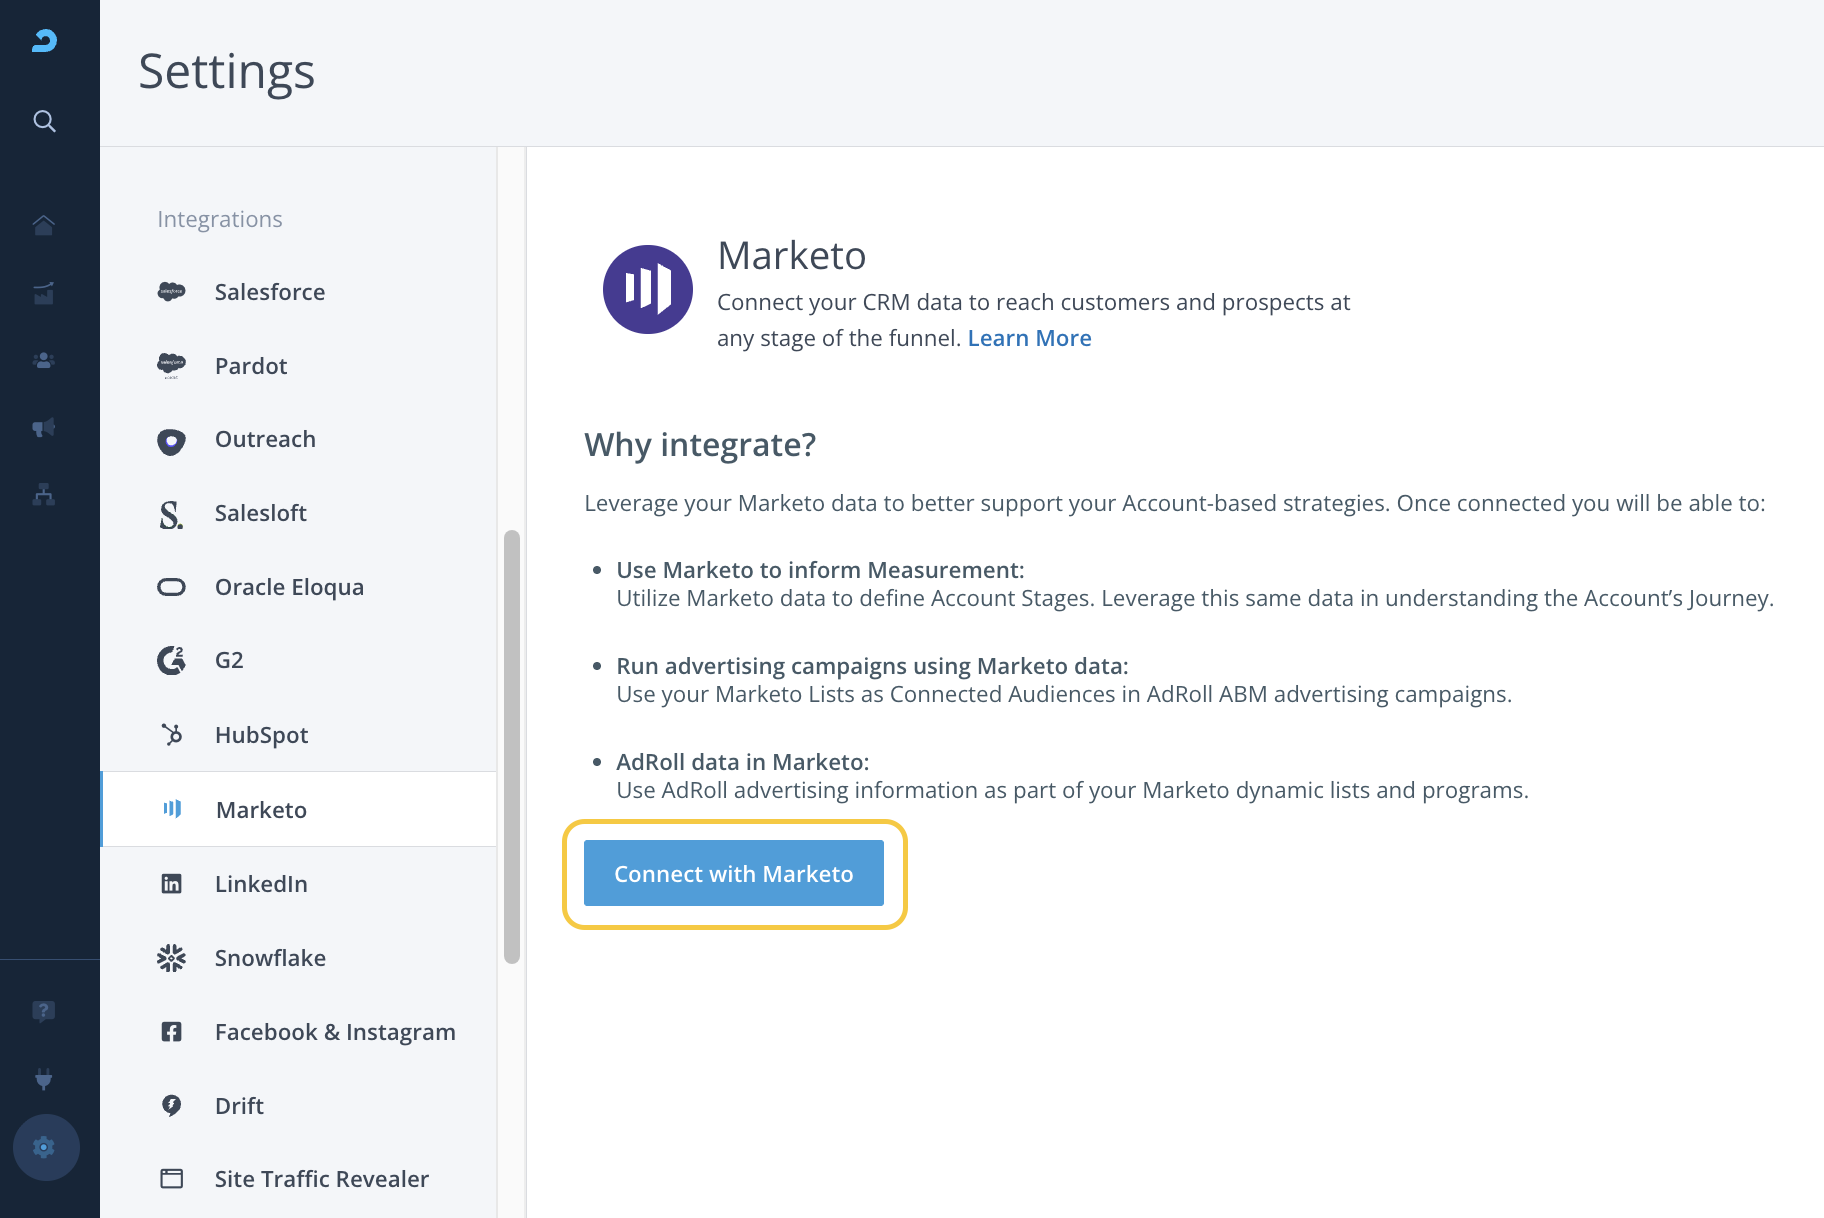Open the audiences people icon in sidebar
Screen dimensions: 1824x1218
pos(44,360)
